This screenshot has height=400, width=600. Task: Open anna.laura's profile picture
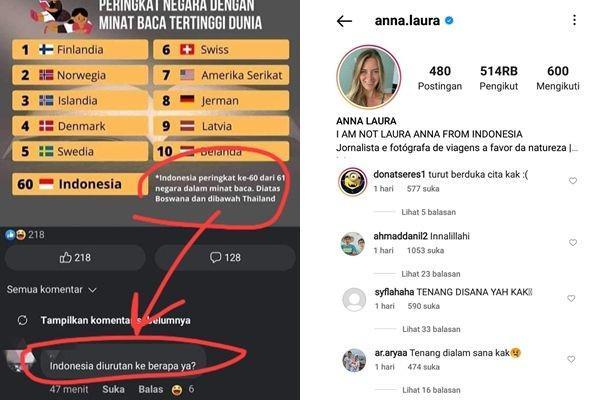tap(368, 77)
